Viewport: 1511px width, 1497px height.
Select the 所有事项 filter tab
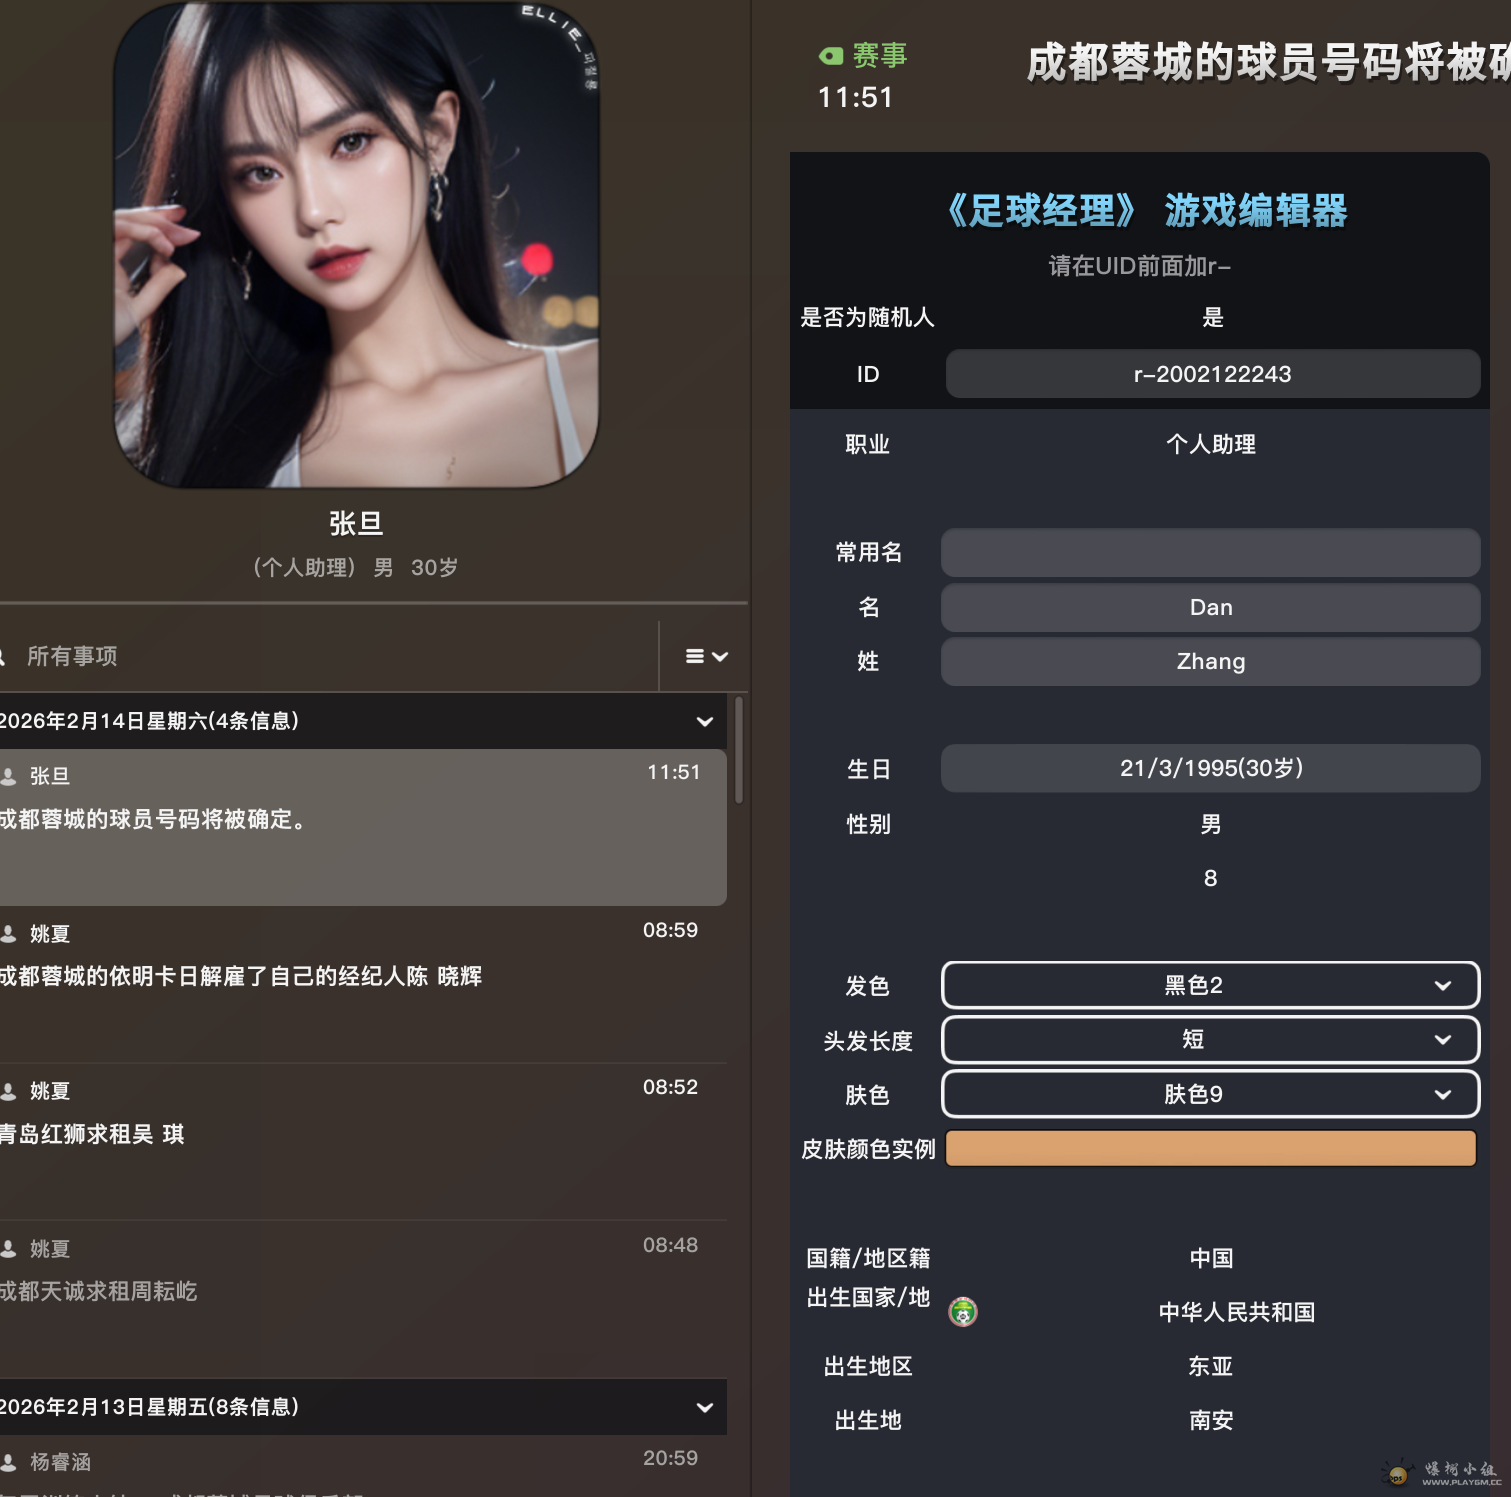(72, 656)
